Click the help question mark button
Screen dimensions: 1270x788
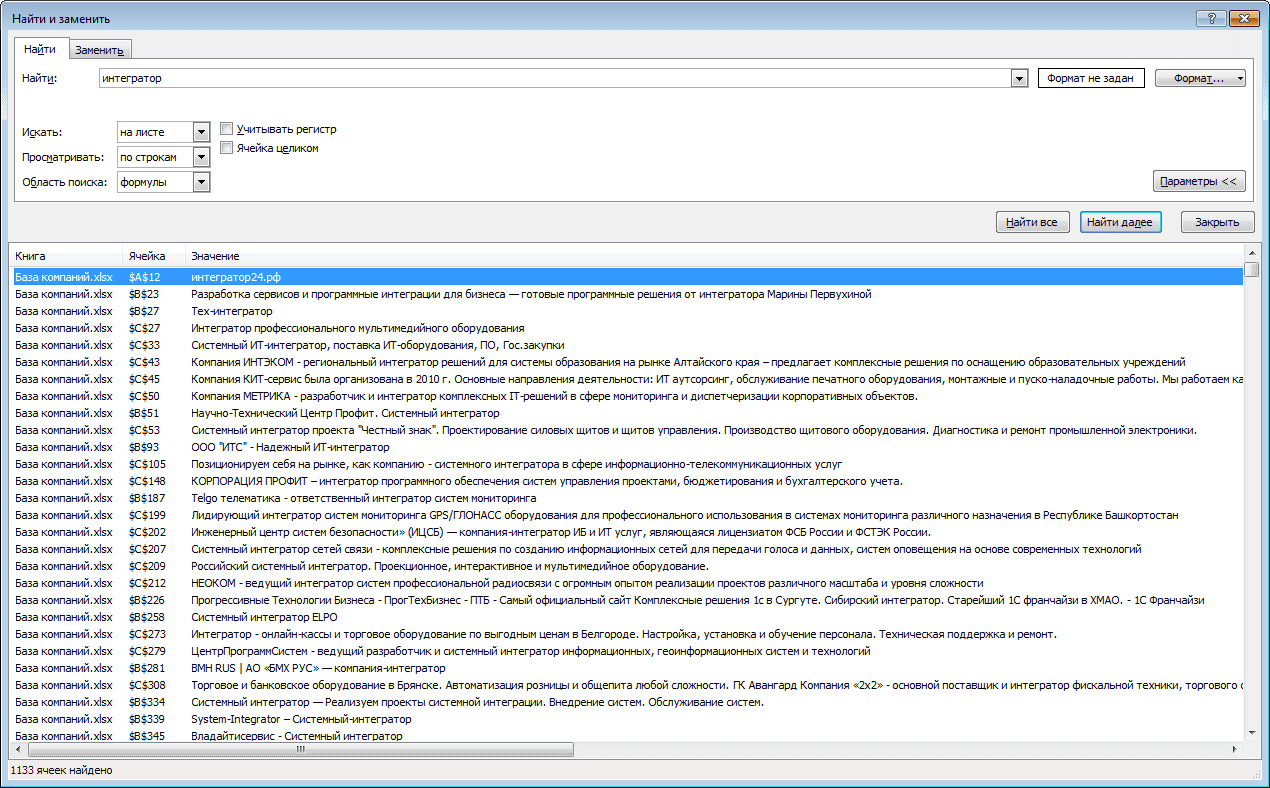click(1211, 18)
